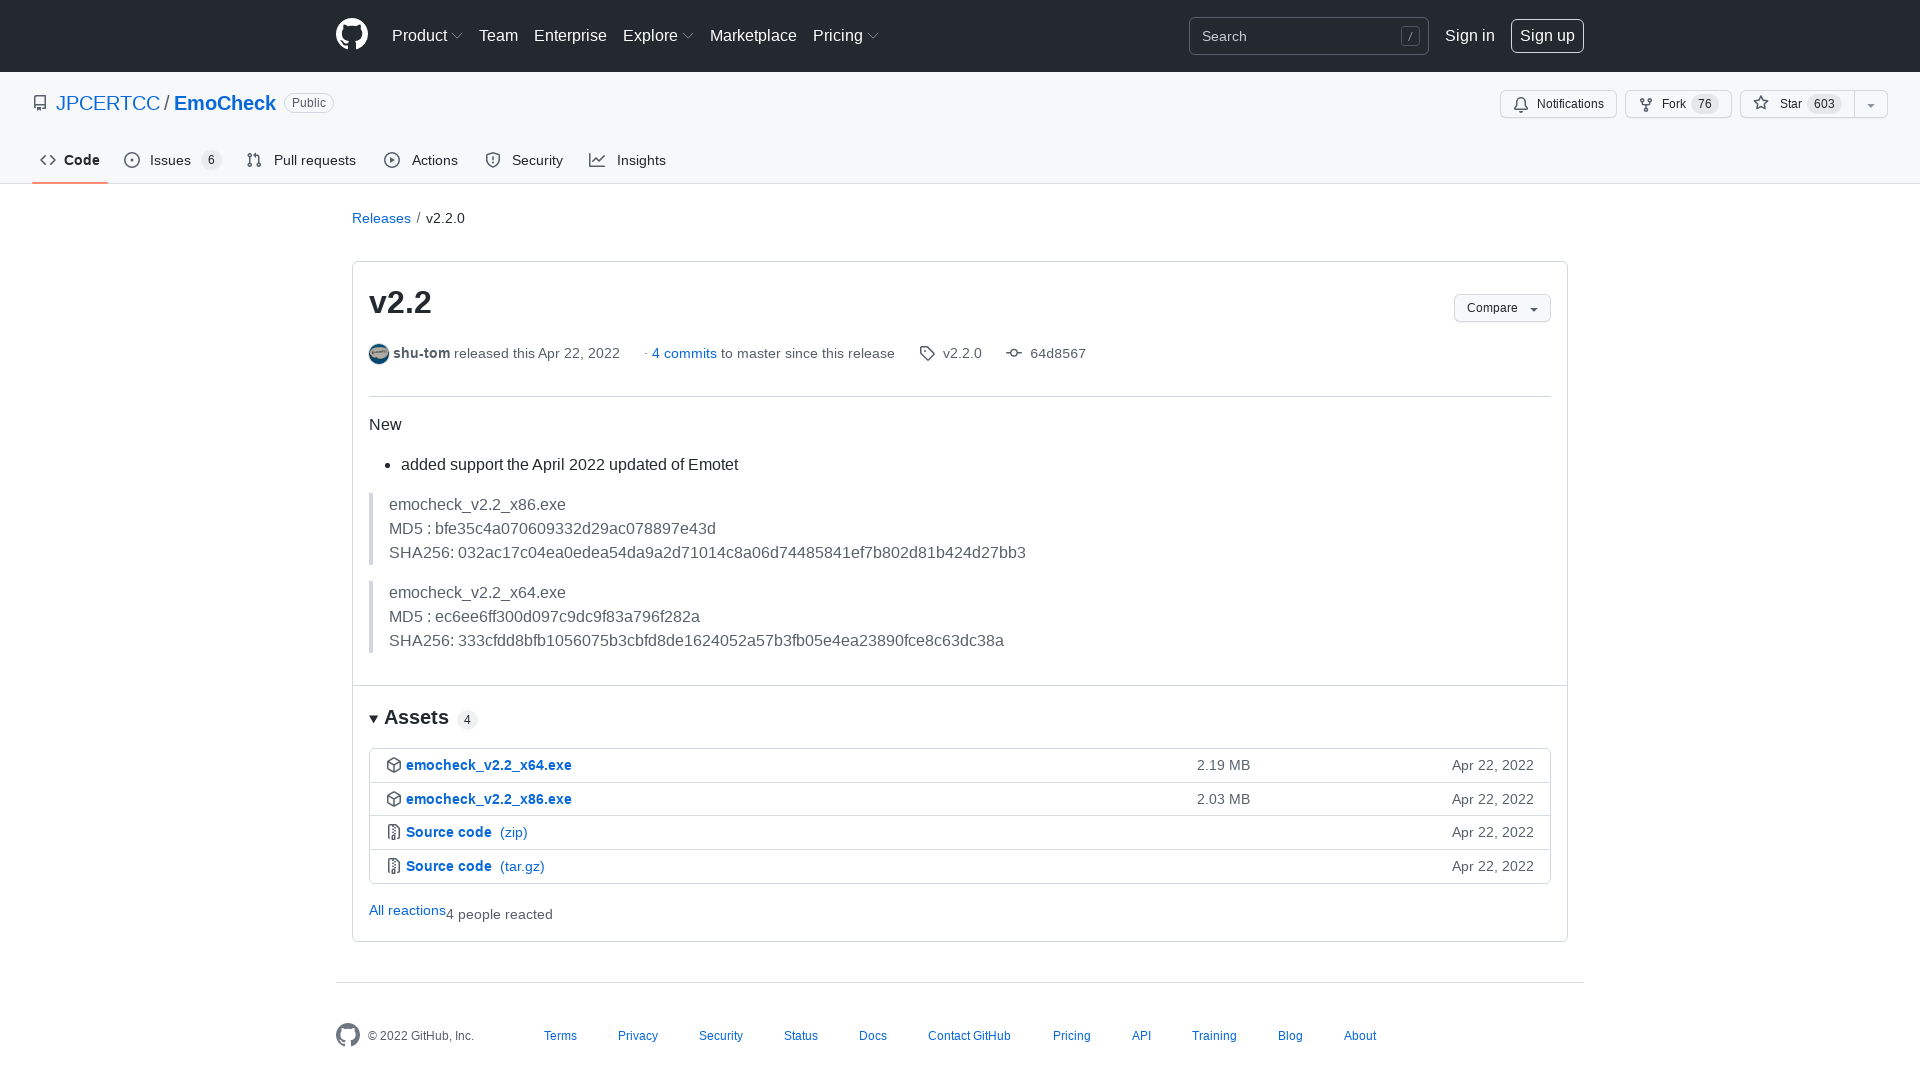Viewport: 1920px width, 1080px height.
Task: Go to the Releases breadcrumb link
Action: pos(381,218)
